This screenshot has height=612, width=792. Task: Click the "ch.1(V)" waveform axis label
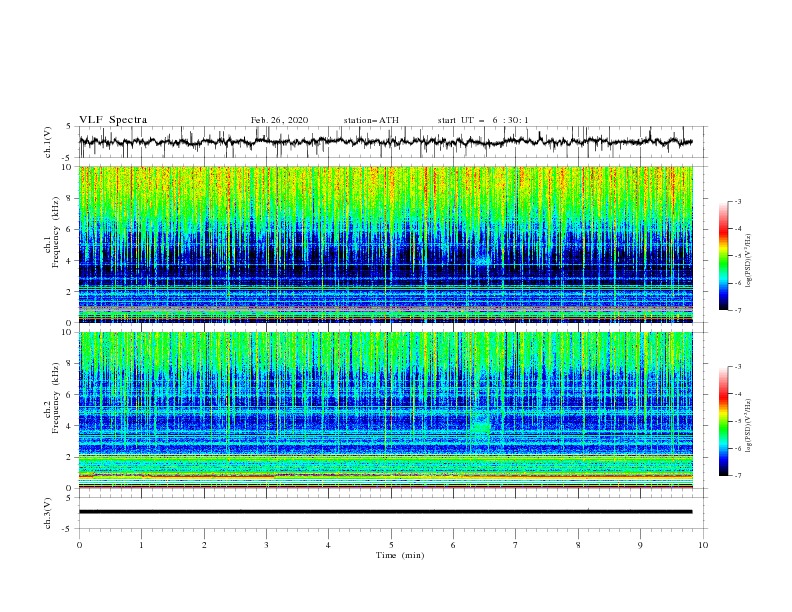[48, 142]
